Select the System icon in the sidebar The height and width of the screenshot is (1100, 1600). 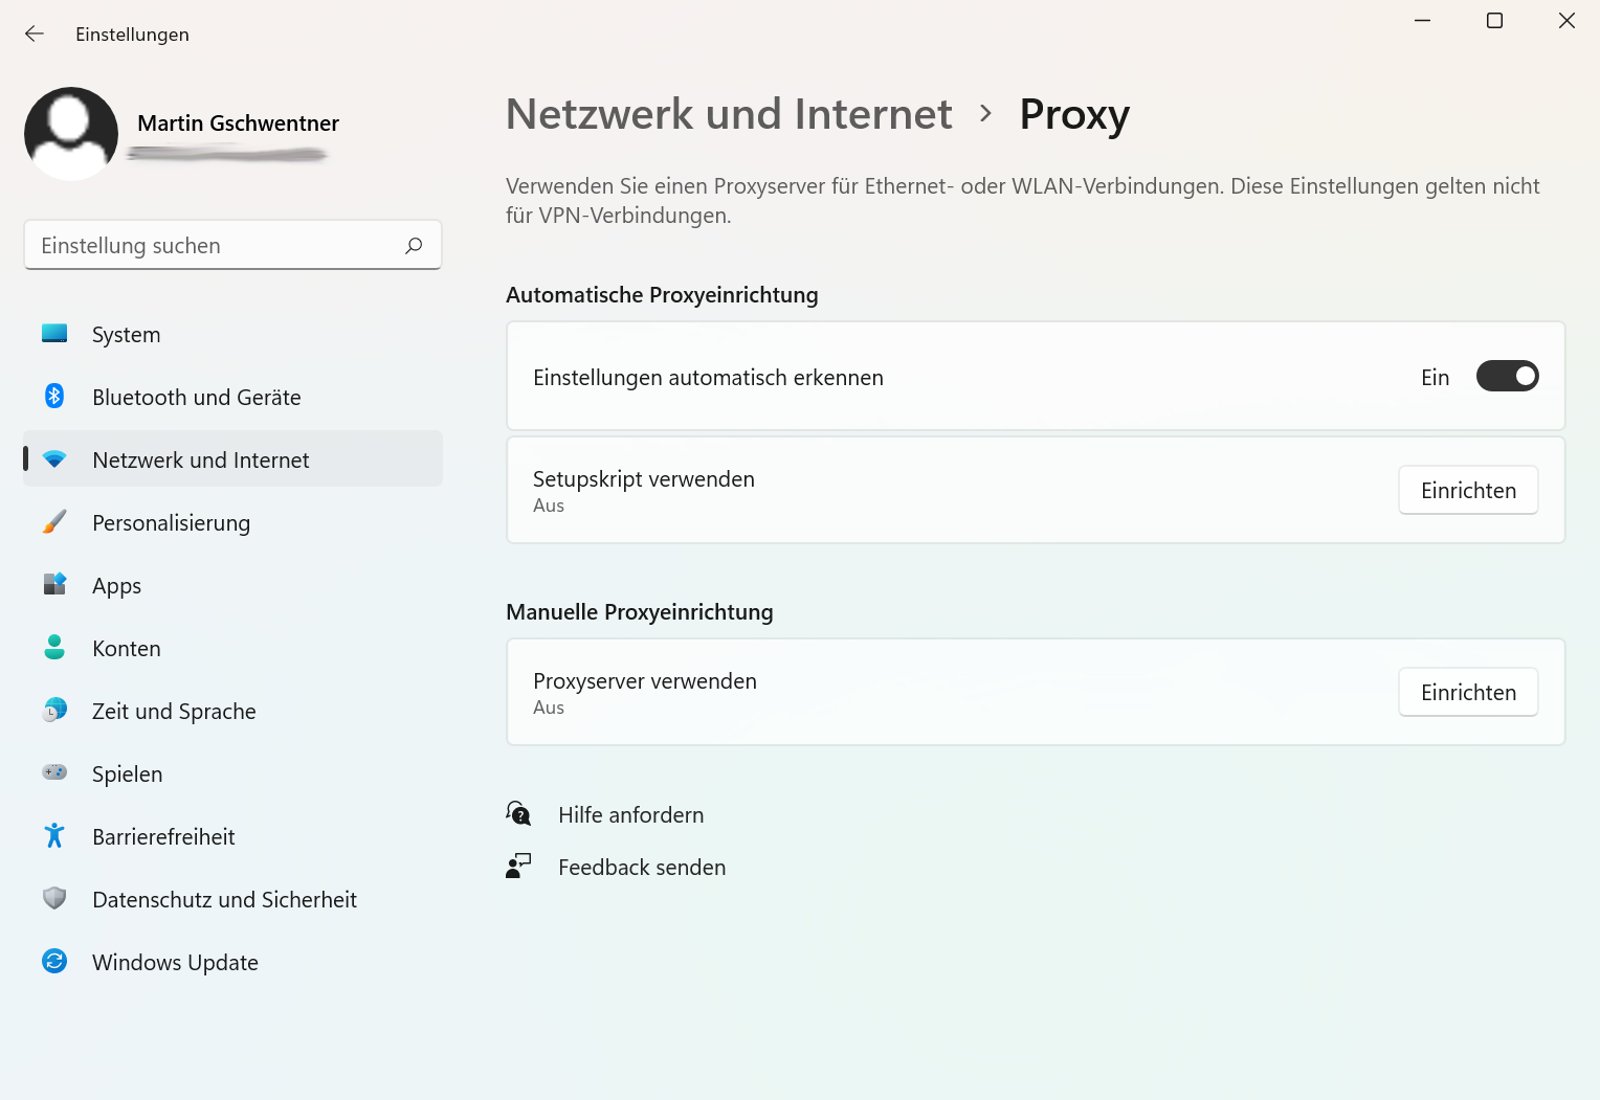[x=54, y=334]
